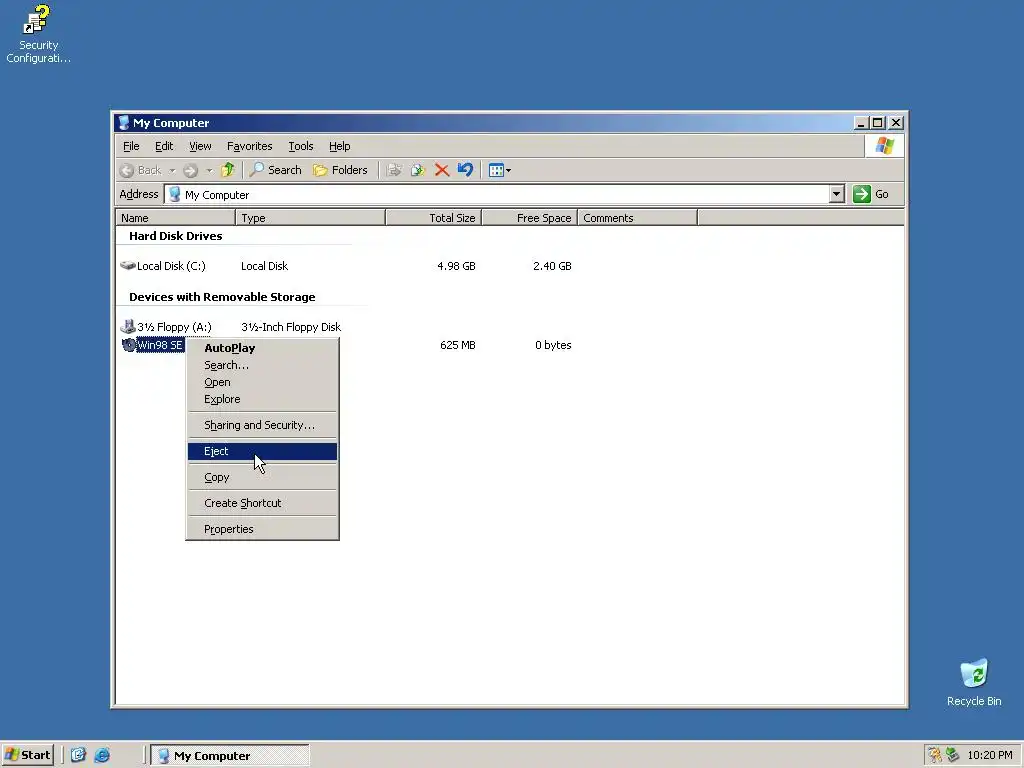The width and height of the screenshot is (1024, 768).
Task: Click Eject in the context menu
Action: [x=263, y=451]
